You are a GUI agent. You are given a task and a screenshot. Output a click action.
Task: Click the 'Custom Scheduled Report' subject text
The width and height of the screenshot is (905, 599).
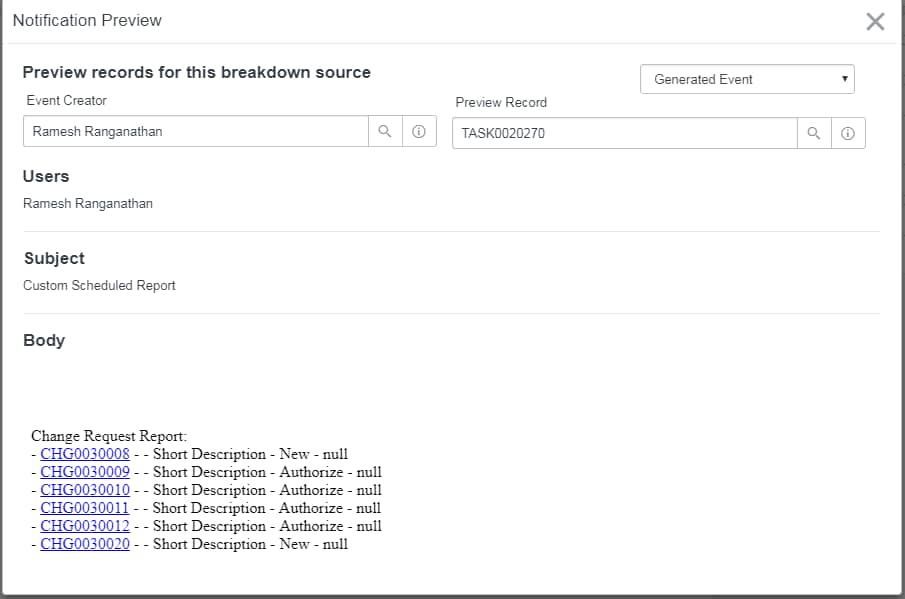pos(99,286)
